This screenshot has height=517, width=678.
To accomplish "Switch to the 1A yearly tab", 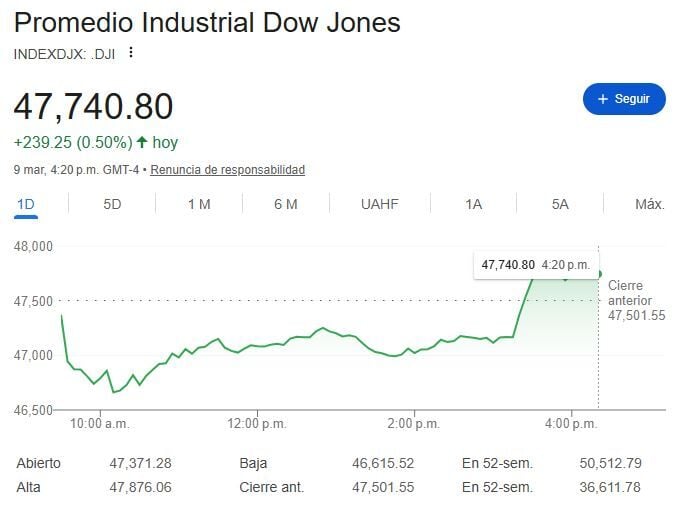I will pyautogui.click(x=473, y=204).
